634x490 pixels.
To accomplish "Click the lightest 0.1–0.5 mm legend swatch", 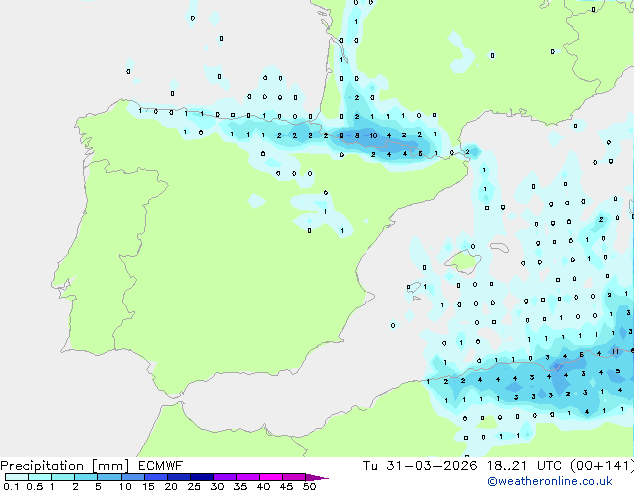I will click(x=17, y=477).
